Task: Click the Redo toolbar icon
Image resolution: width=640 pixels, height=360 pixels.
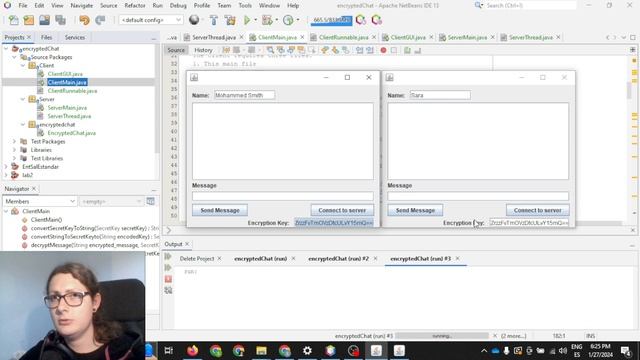Action: click(x=100, y=20)
